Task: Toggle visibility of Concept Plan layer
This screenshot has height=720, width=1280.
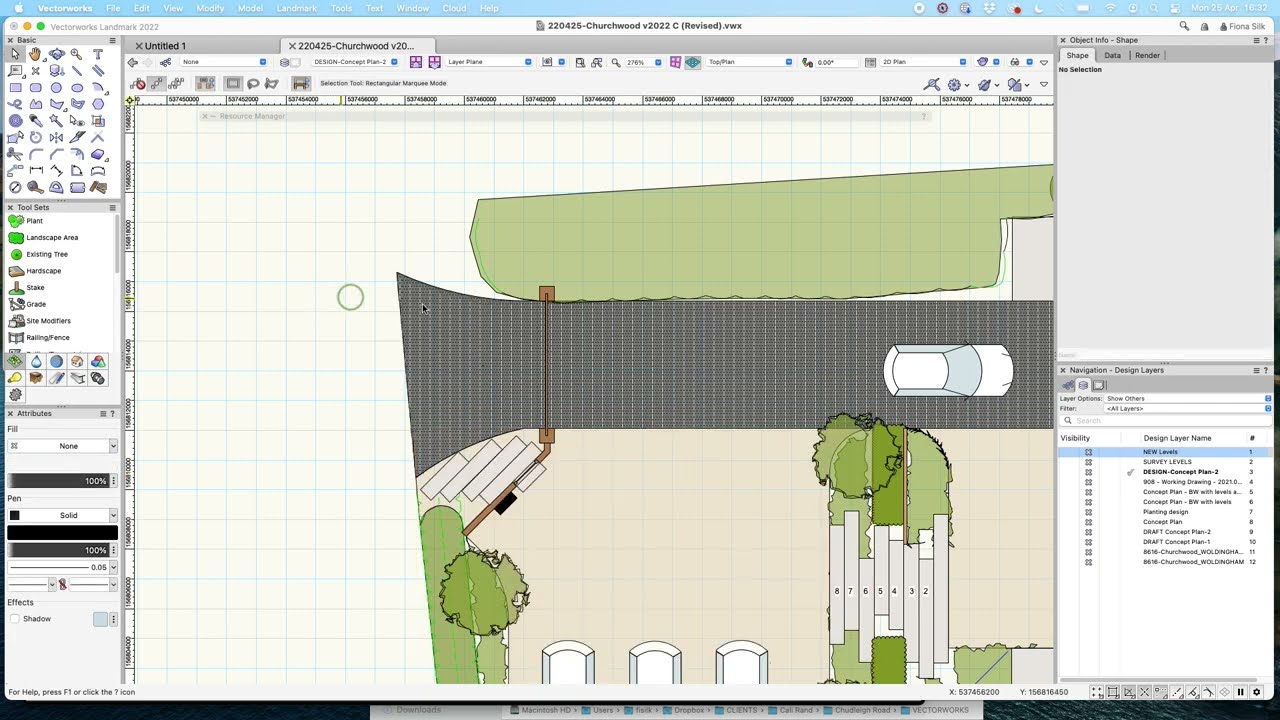Action: [x=1089, y=522]
